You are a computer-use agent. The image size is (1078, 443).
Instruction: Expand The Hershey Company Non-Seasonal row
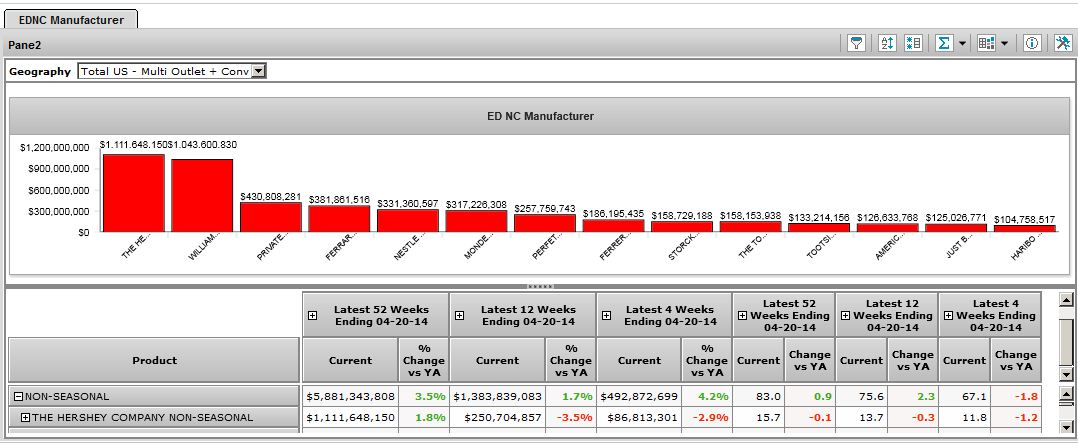tap(25, 417)
